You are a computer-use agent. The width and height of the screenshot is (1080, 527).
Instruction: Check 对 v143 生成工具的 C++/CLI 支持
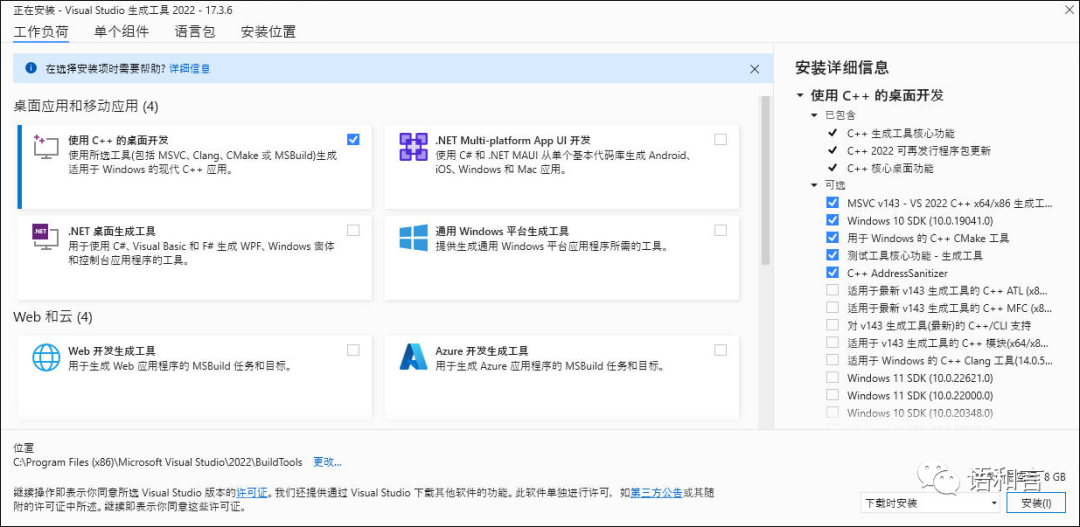pyautogui.click(x=832, y=324)
